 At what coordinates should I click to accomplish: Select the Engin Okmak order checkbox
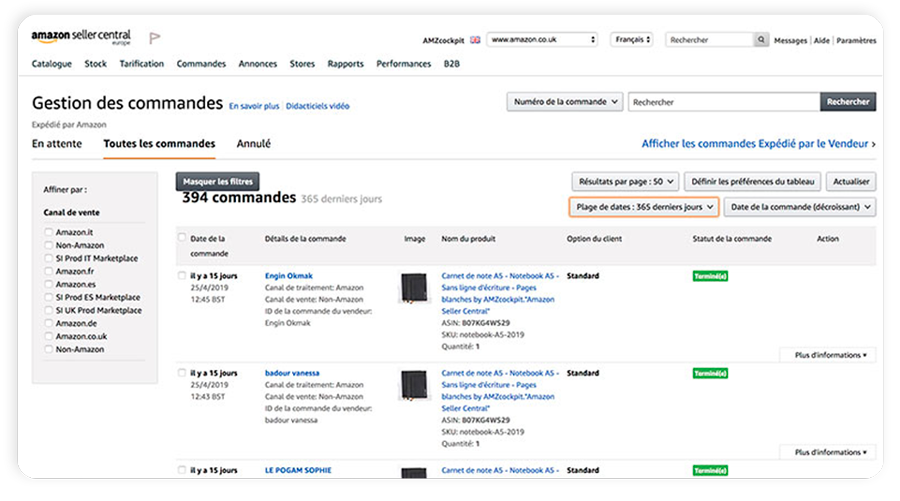(182, 275)
